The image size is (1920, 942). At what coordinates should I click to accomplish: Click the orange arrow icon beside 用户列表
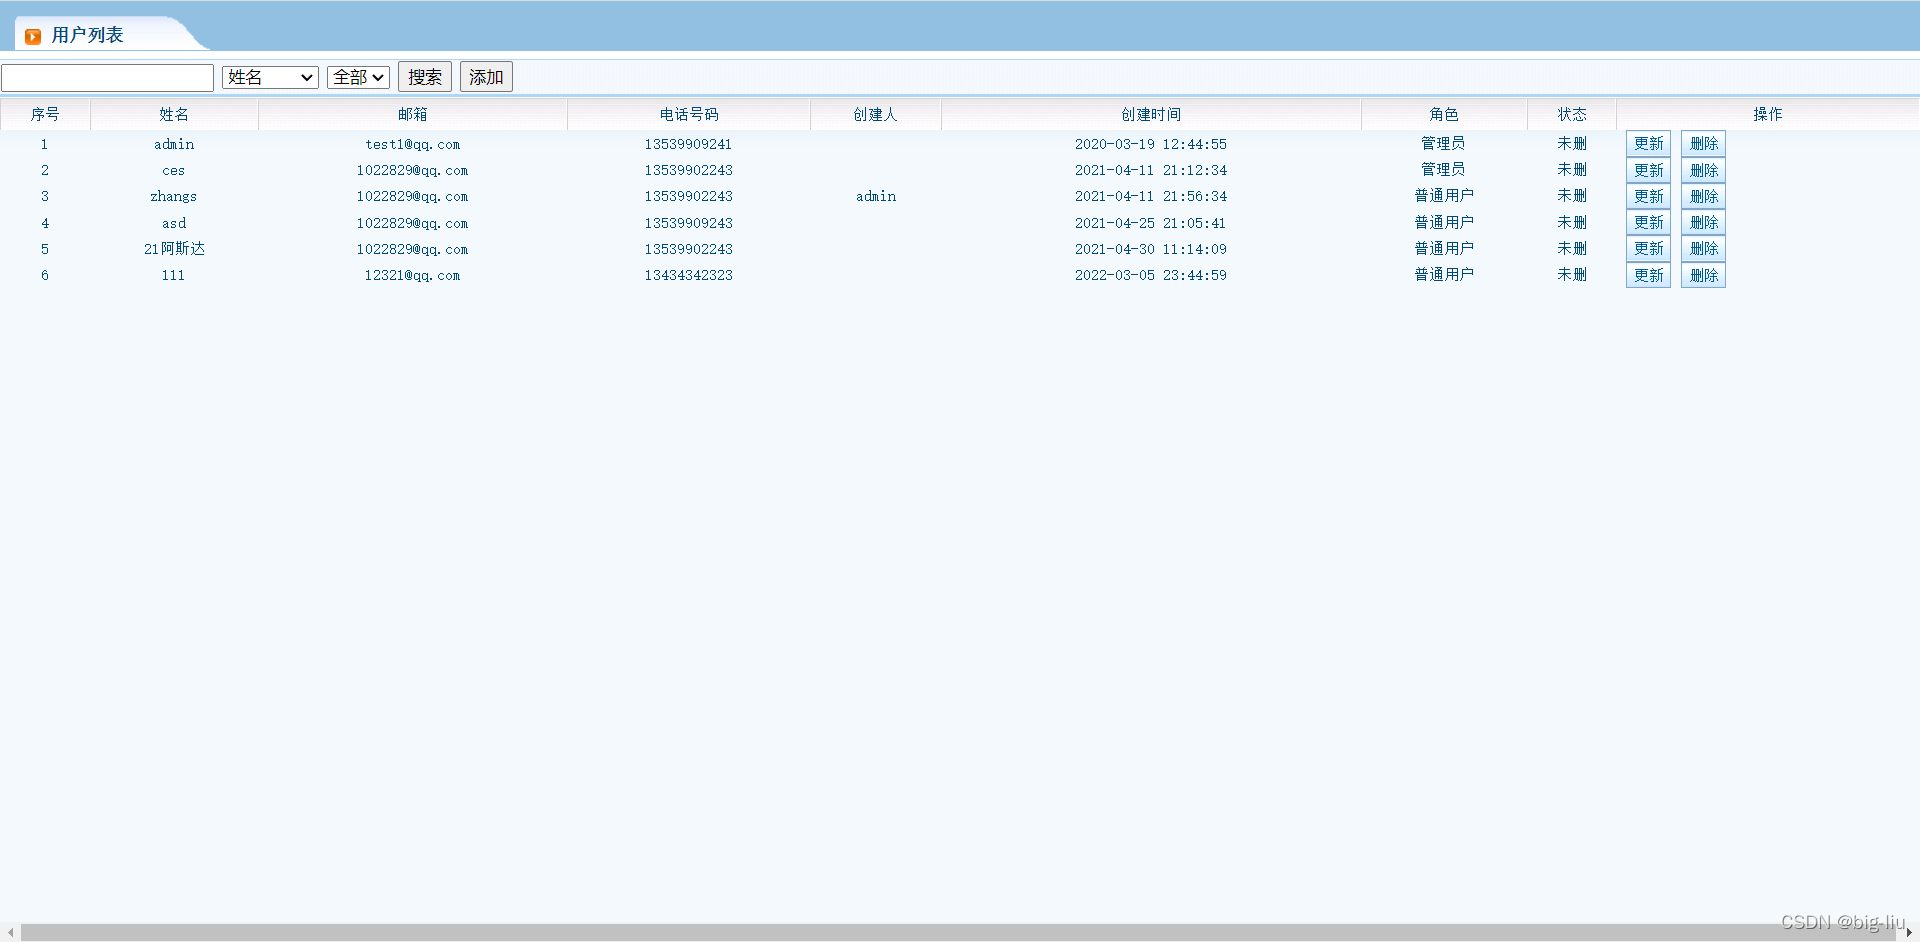click(33, 36)
